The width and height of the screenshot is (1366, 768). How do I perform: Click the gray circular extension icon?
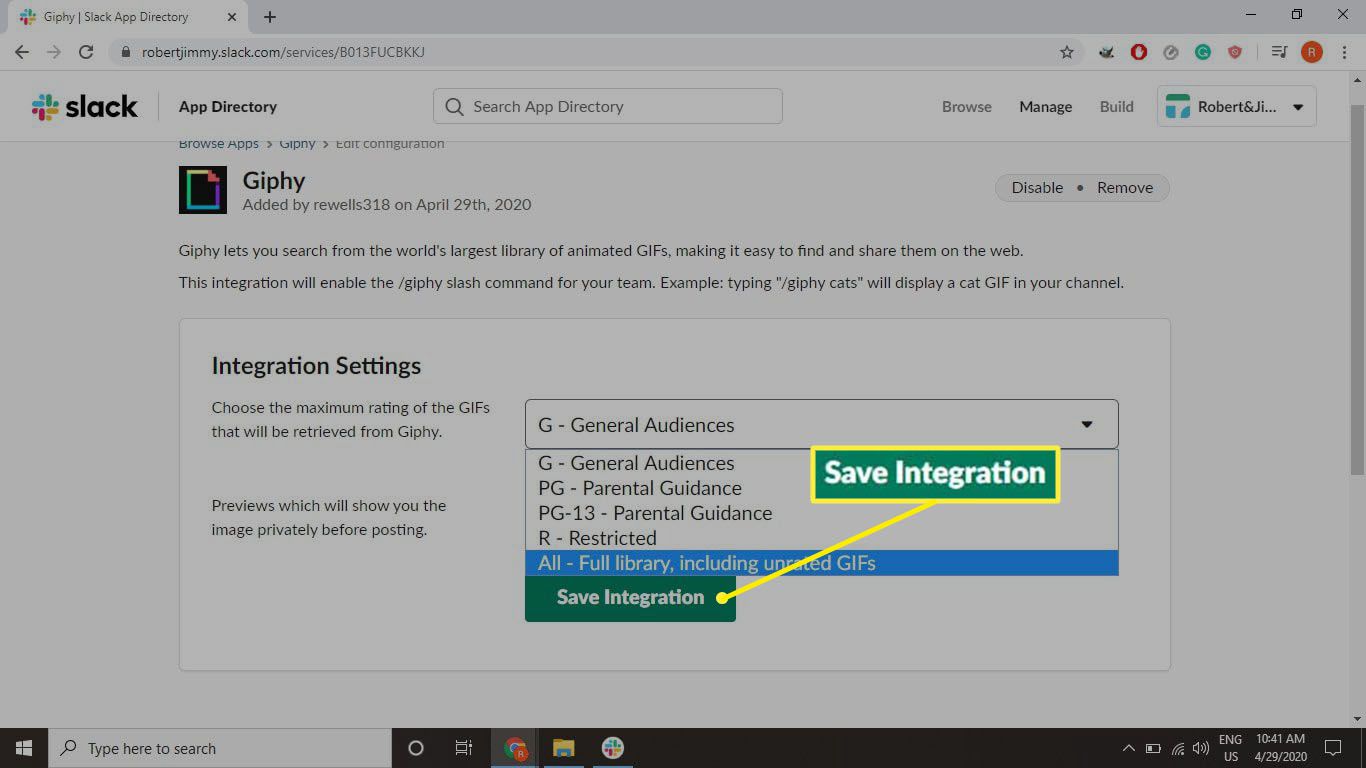click(1171, 52)
